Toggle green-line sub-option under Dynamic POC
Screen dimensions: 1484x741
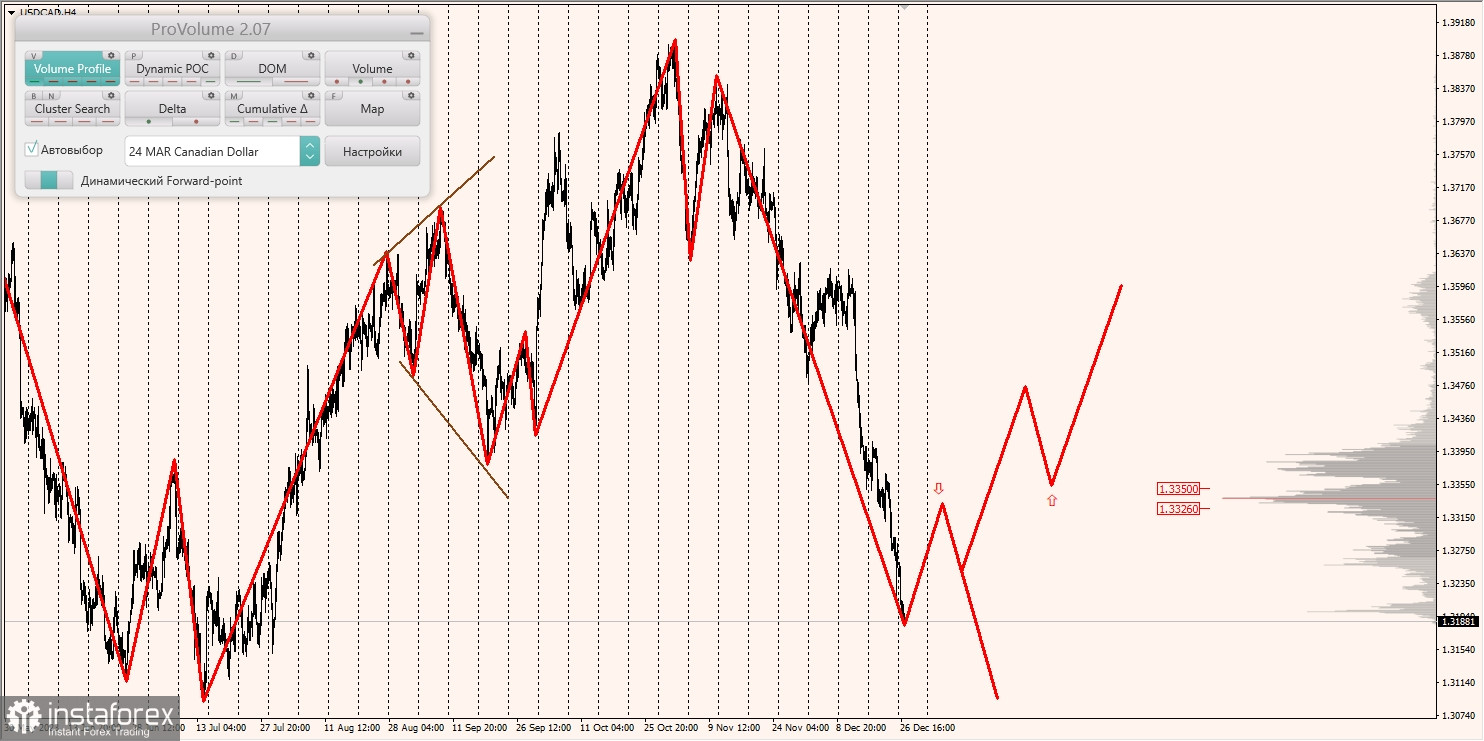[x=210, y=82]
